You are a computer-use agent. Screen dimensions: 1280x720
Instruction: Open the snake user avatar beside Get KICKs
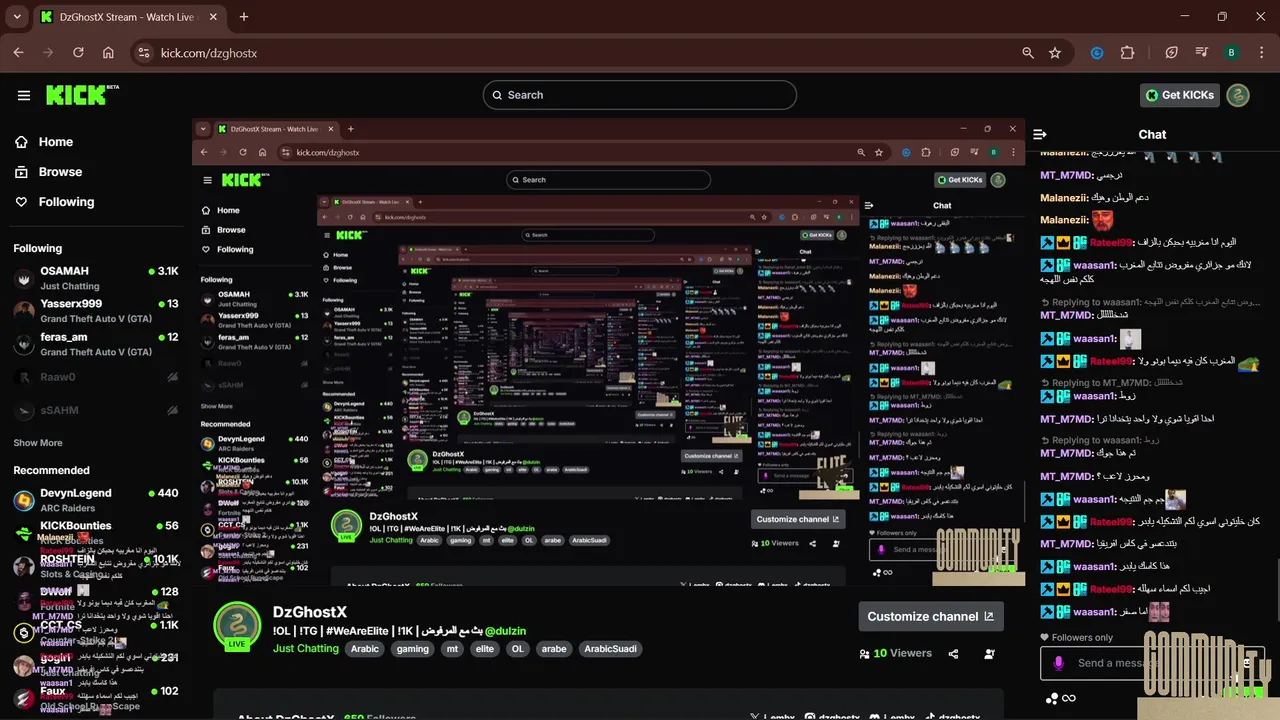tap(1238, 95)
